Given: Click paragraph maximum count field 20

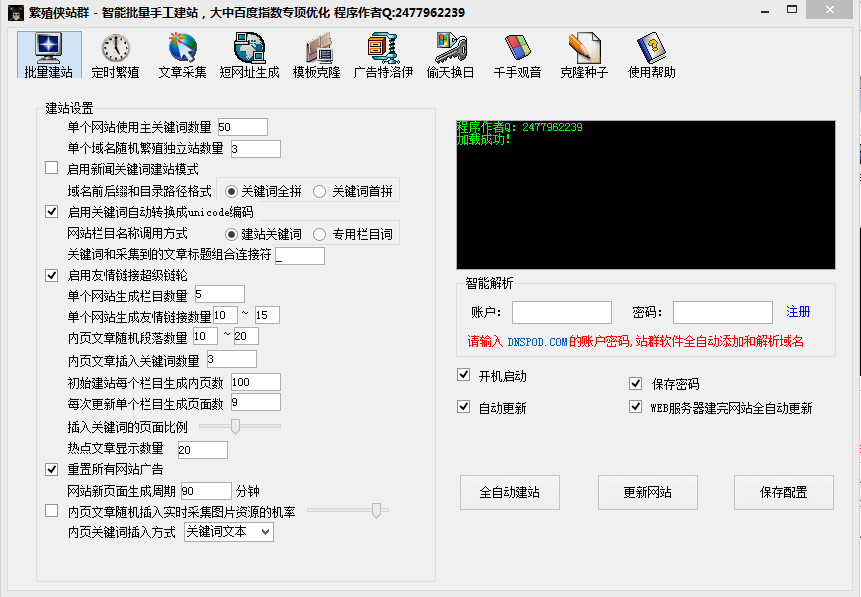Looking at the screenshot, I should pyautogui.click(x=246, y=336).
